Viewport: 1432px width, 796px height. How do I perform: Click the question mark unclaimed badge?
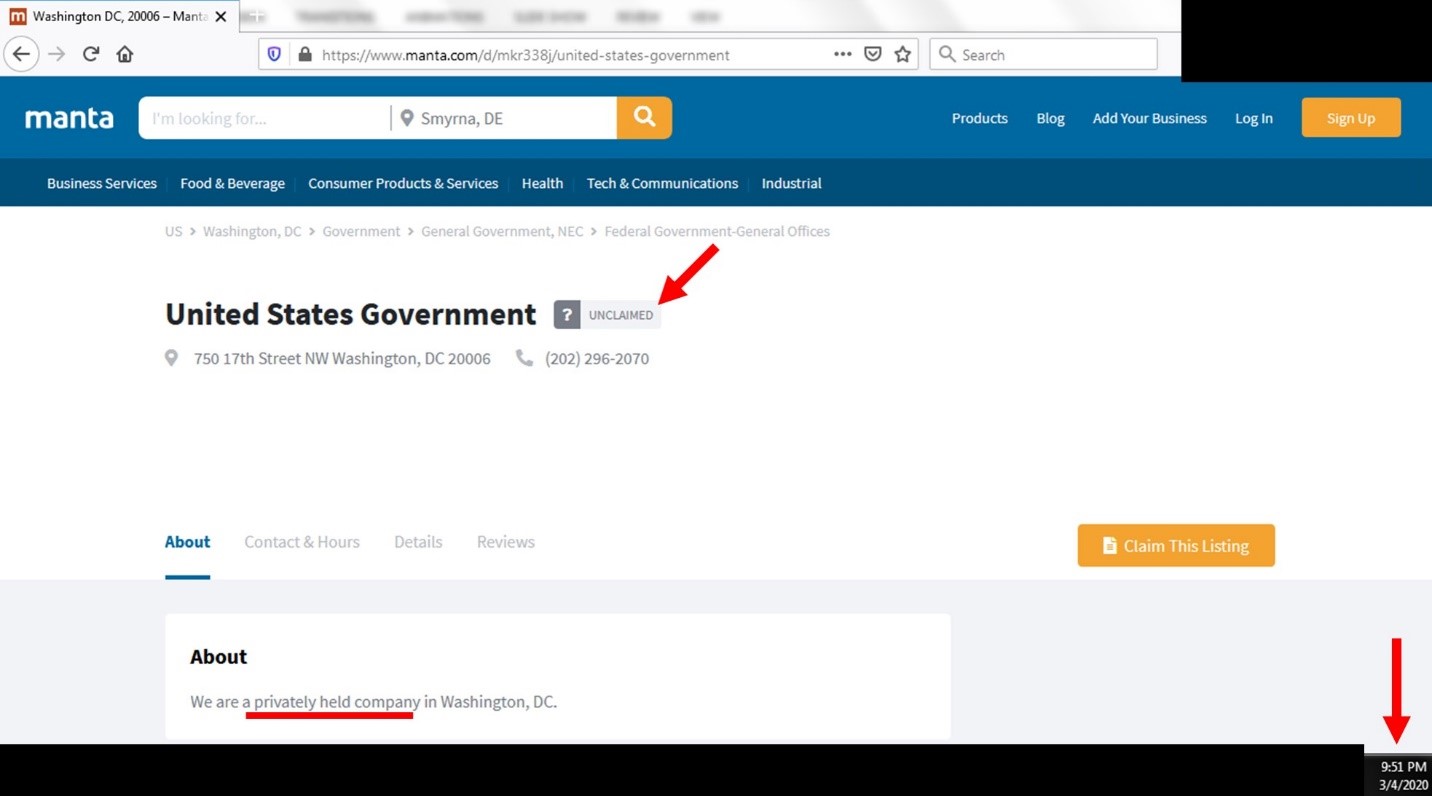pyautogui.click(x=567, y=315)
